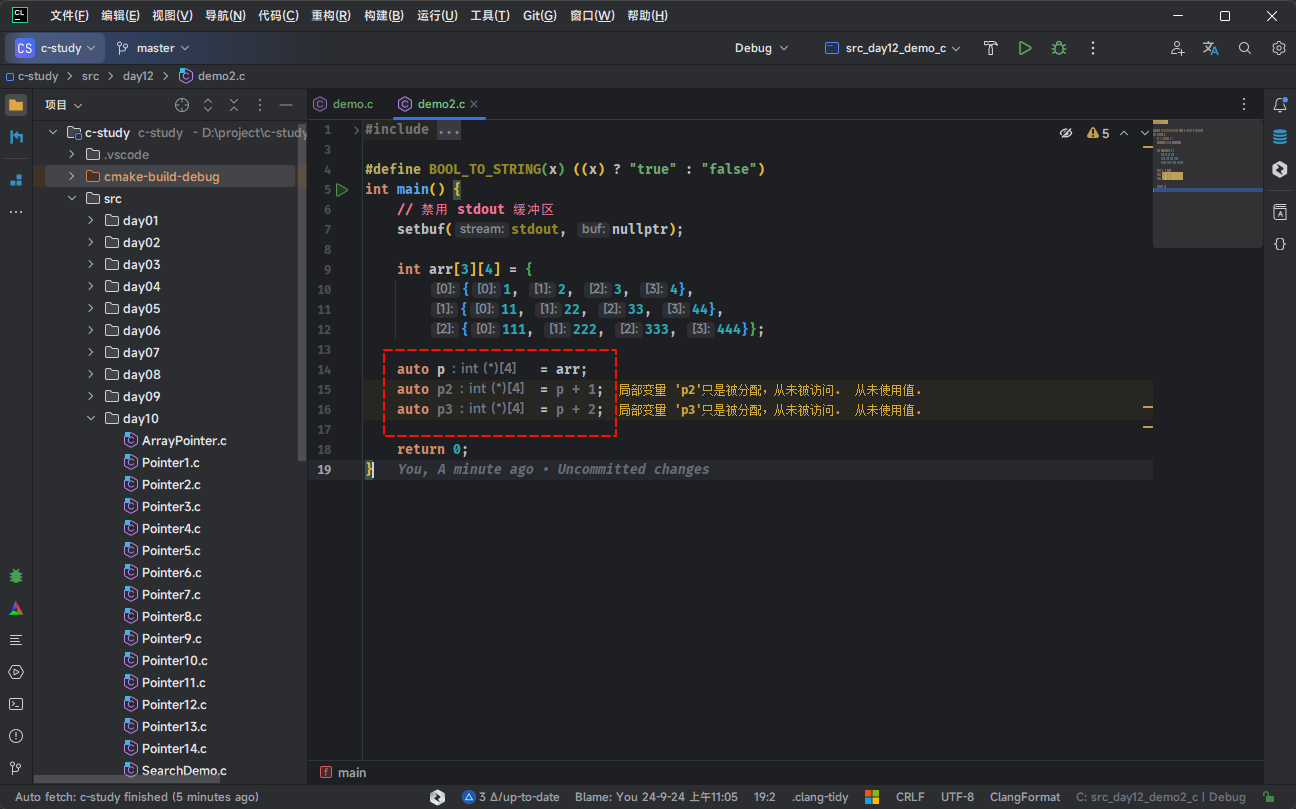Toggle the inspections eye widget in editor

tap(1066, 133)
